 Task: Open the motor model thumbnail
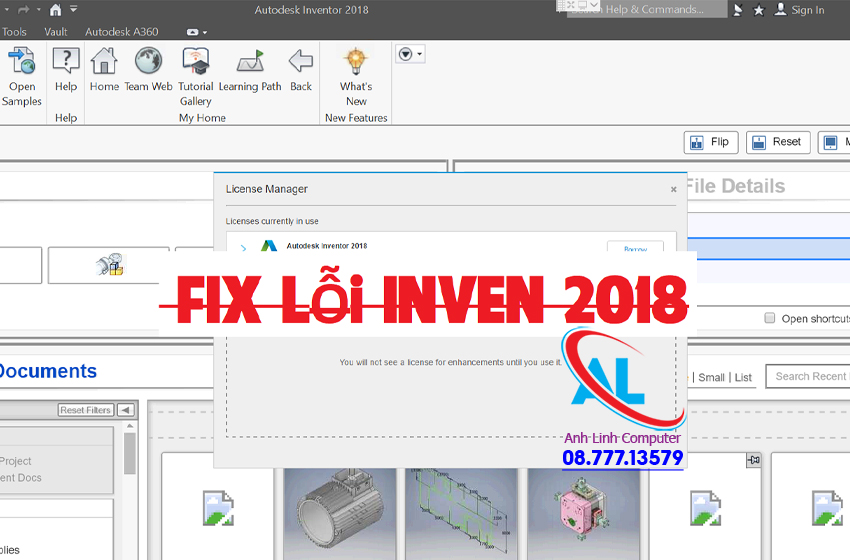[340, 505]
